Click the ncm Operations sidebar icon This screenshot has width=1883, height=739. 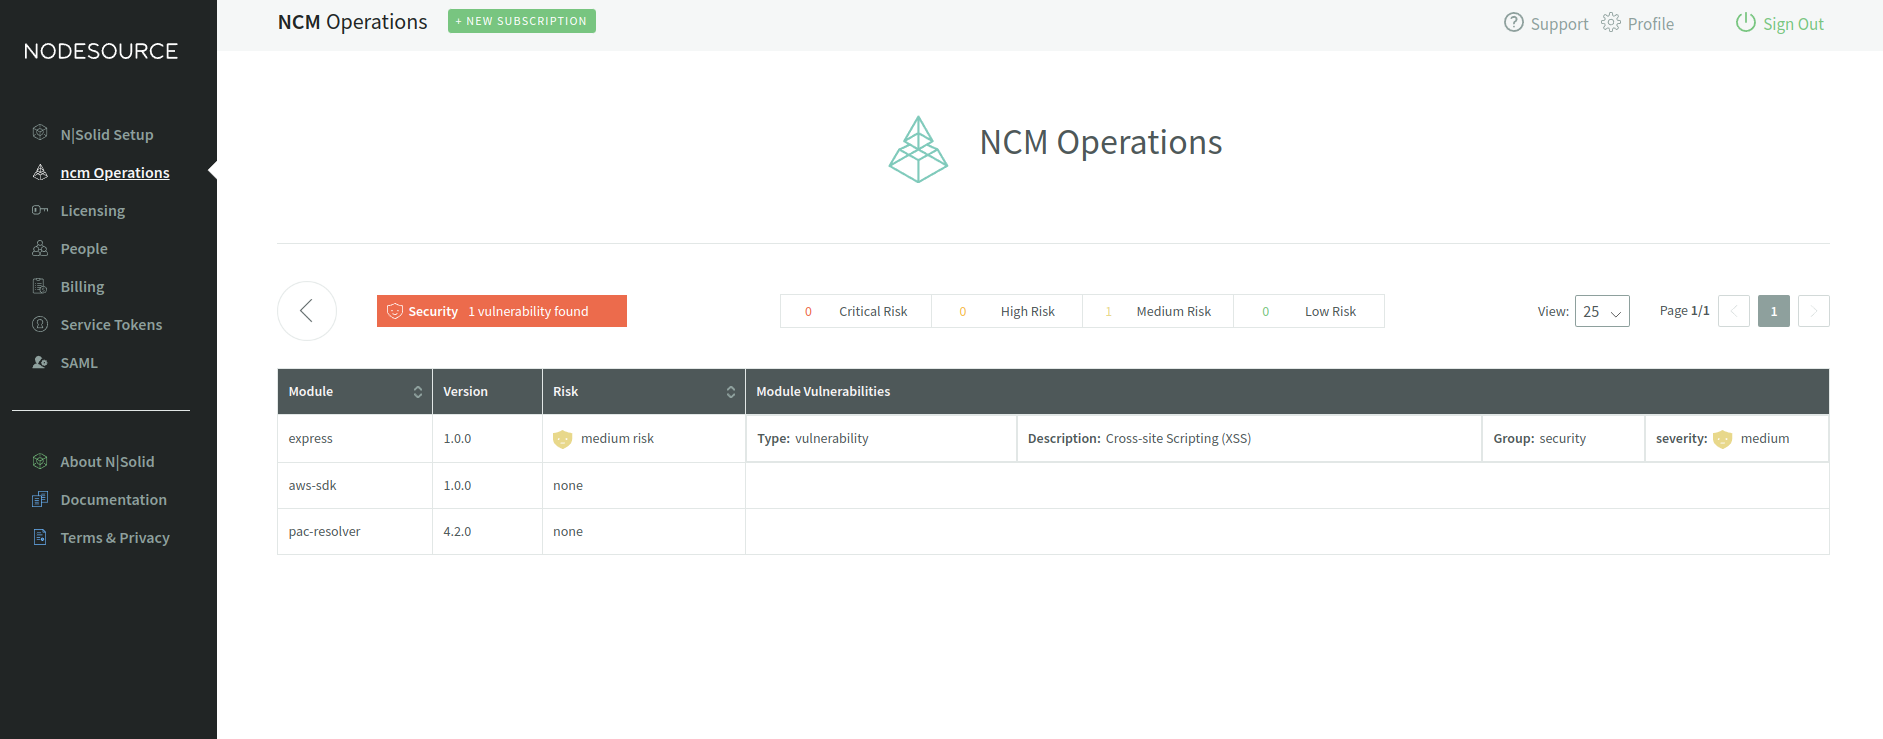(40, 172)
